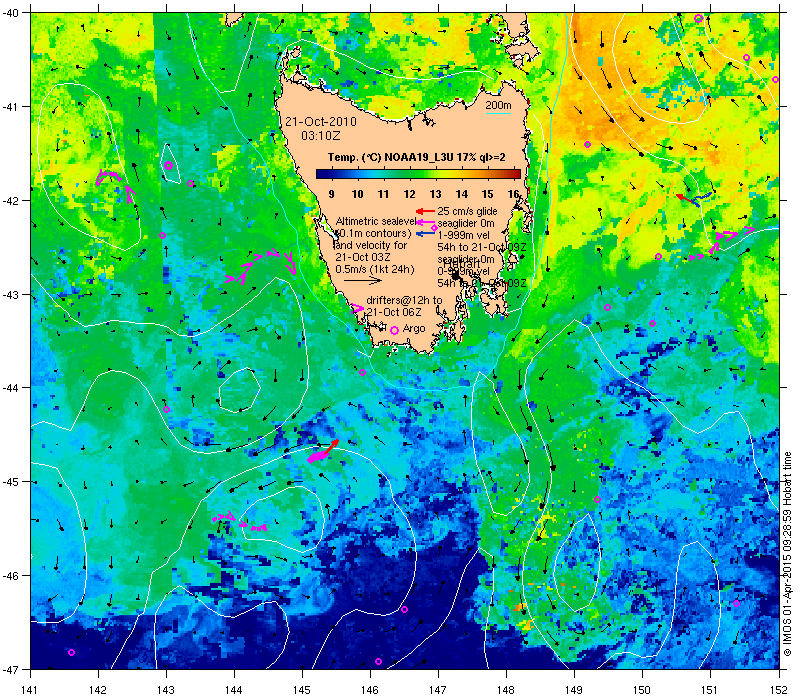This screenshot has height=700, width=800.
Task: Click the 03:10Z time label
Action: [320, 136]
